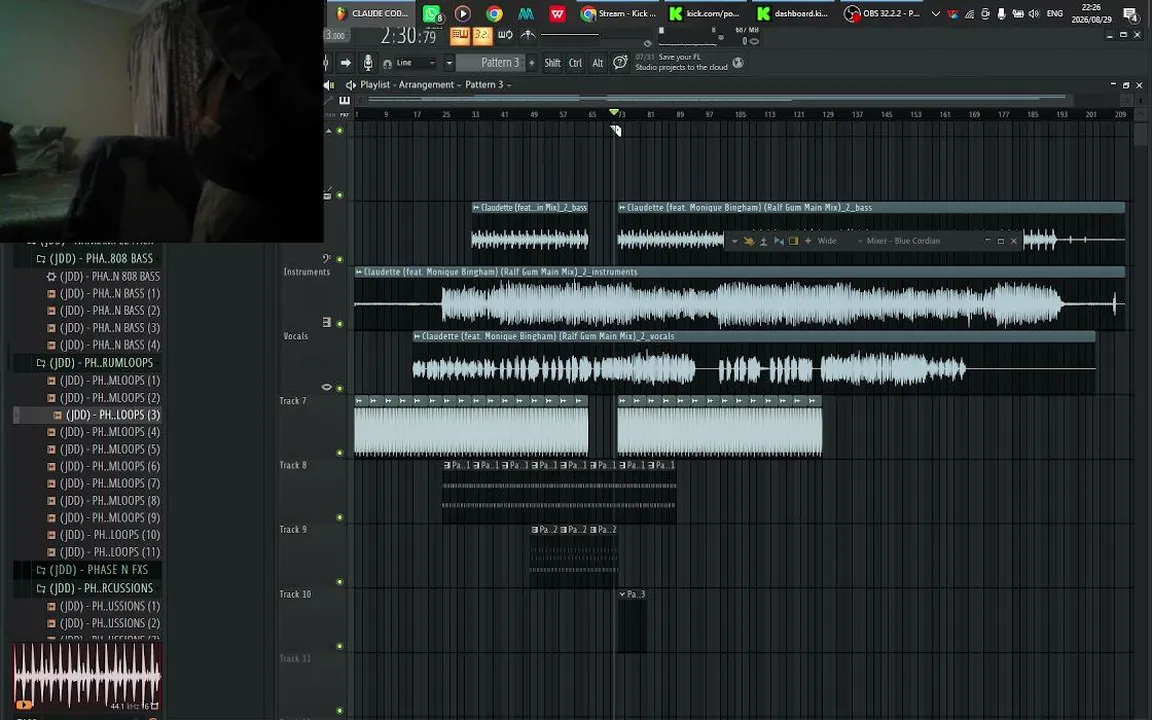Open the FL Studio taskbar app labeled CLAUDE COD
1152x720 pixels.
click(x=372, y=13)
